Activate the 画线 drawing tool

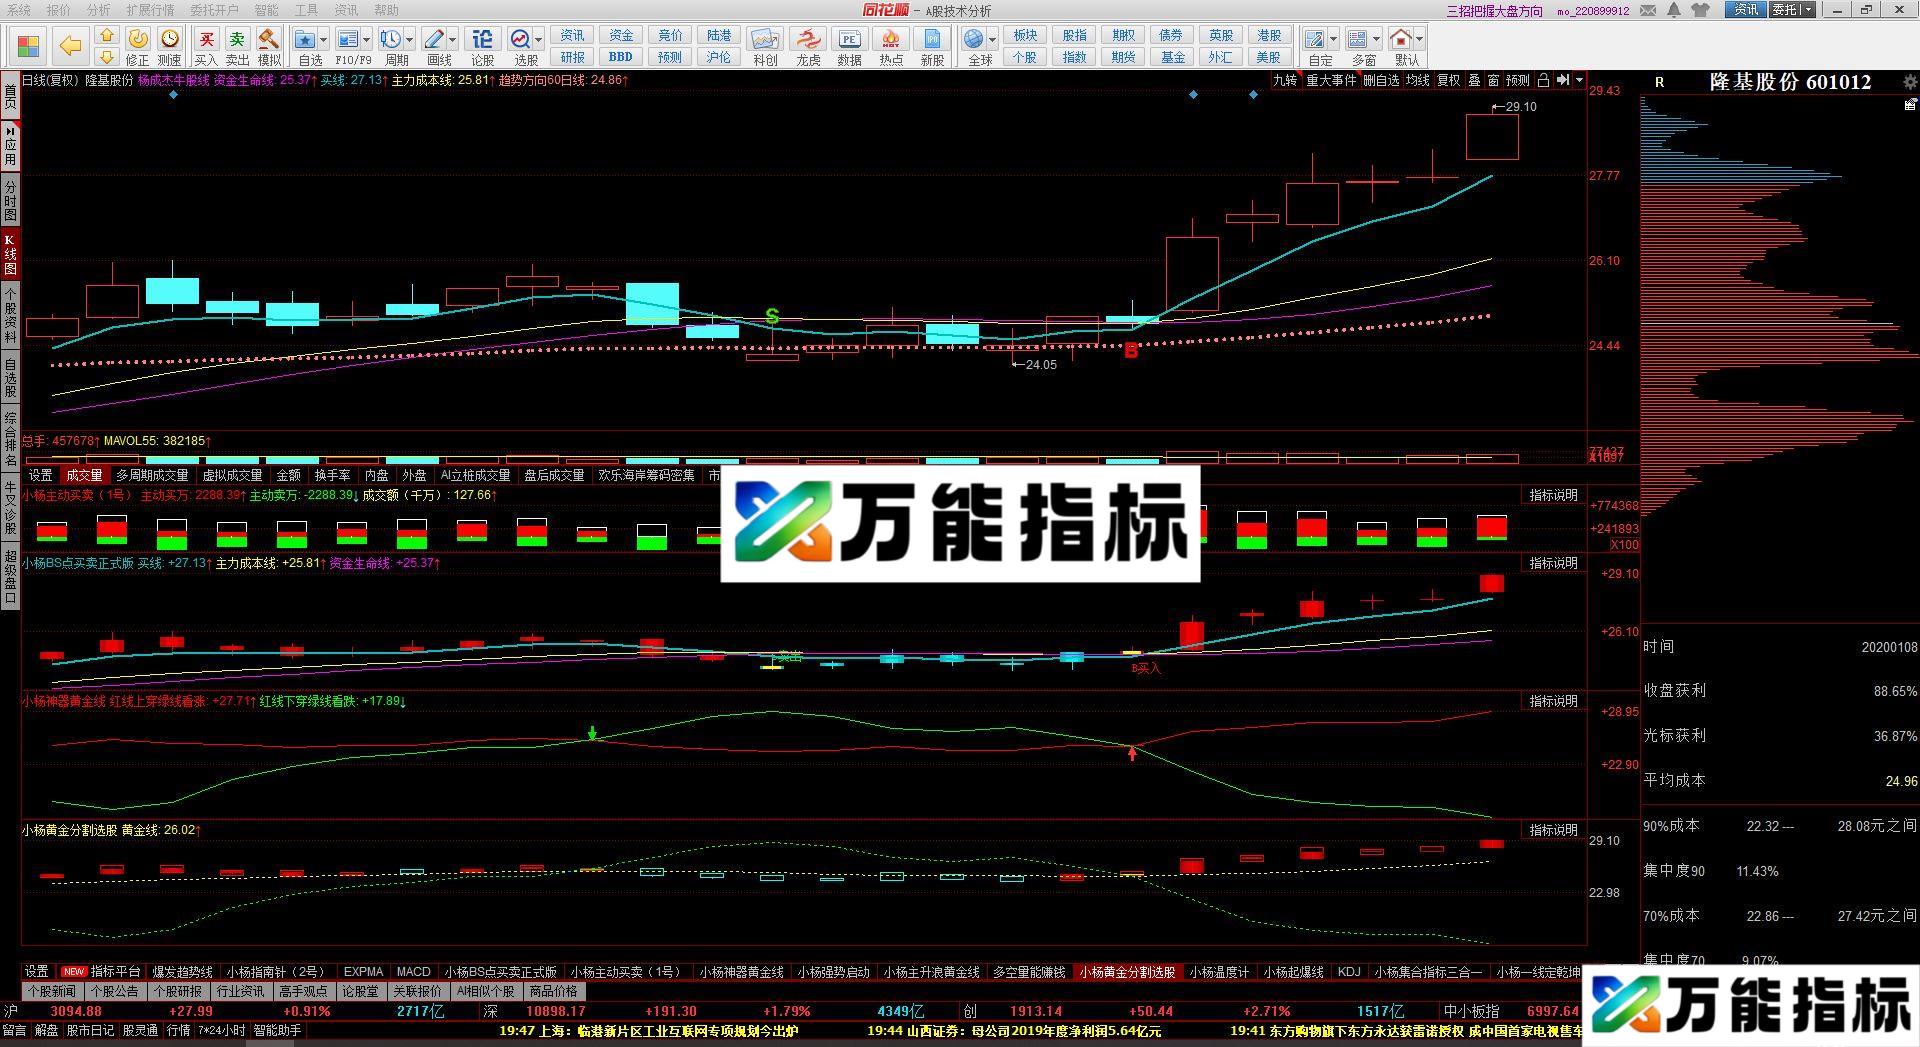[434, 40]
